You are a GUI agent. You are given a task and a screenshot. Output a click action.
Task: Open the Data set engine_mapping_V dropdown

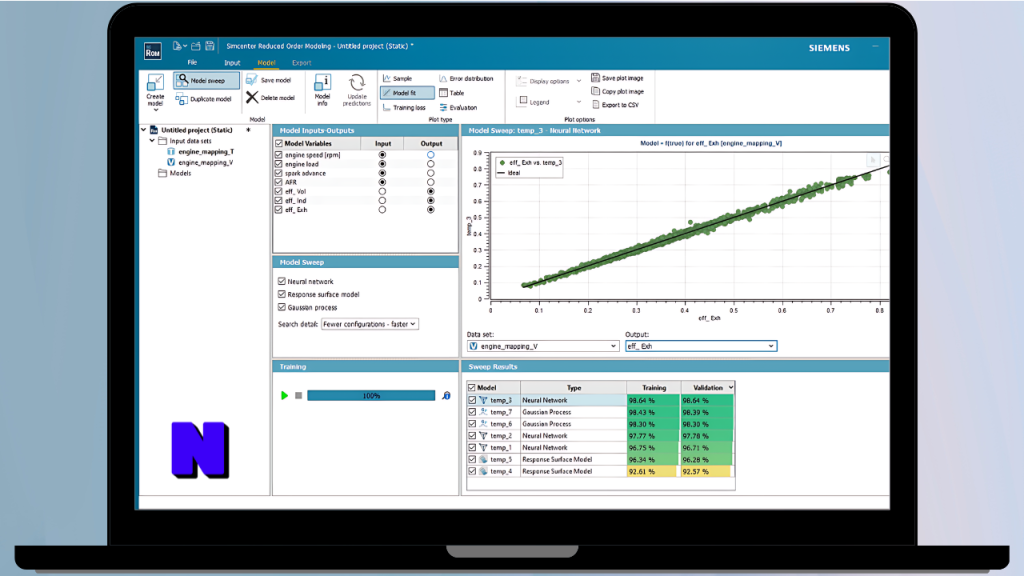543,346
